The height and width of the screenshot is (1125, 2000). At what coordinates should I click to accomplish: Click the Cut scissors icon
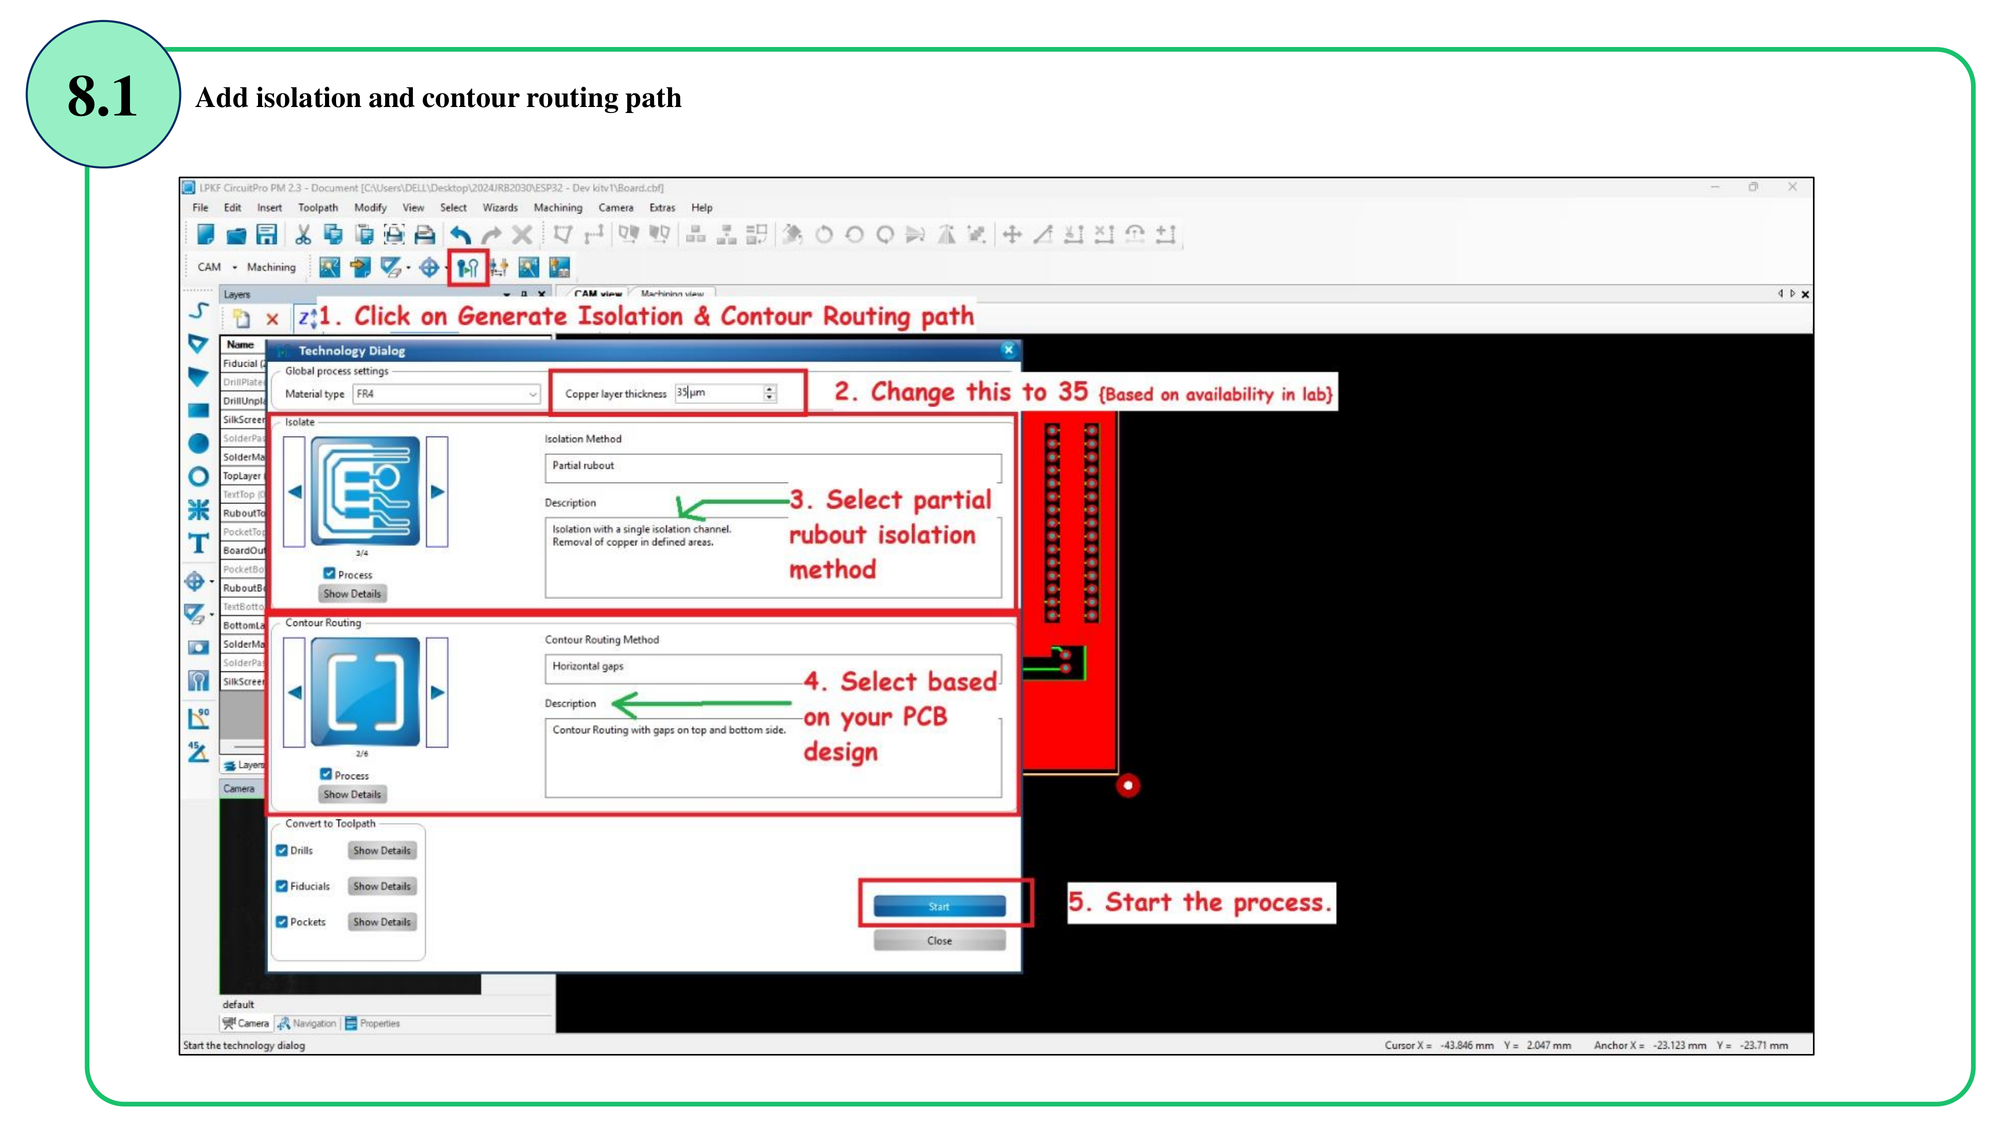click(302, 235)
